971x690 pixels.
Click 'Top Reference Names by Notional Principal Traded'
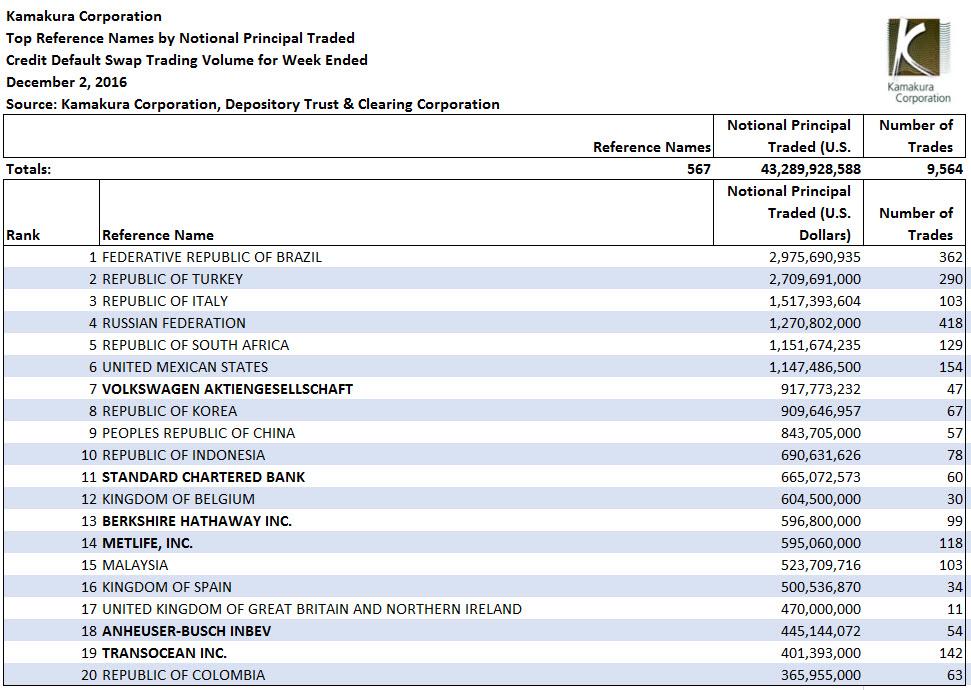180,38
